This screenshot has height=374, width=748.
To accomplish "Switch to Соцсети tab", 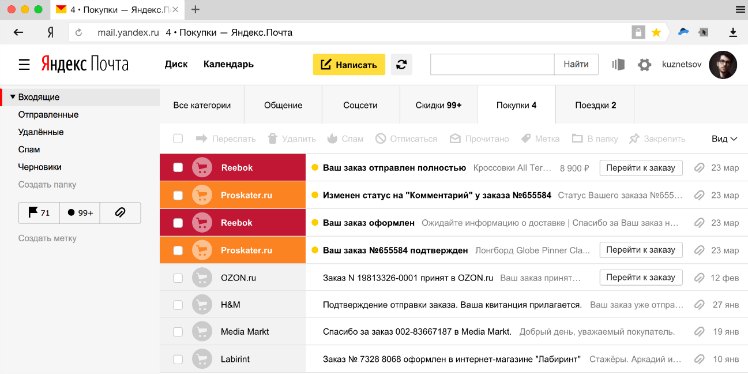I will click(360, 105).
